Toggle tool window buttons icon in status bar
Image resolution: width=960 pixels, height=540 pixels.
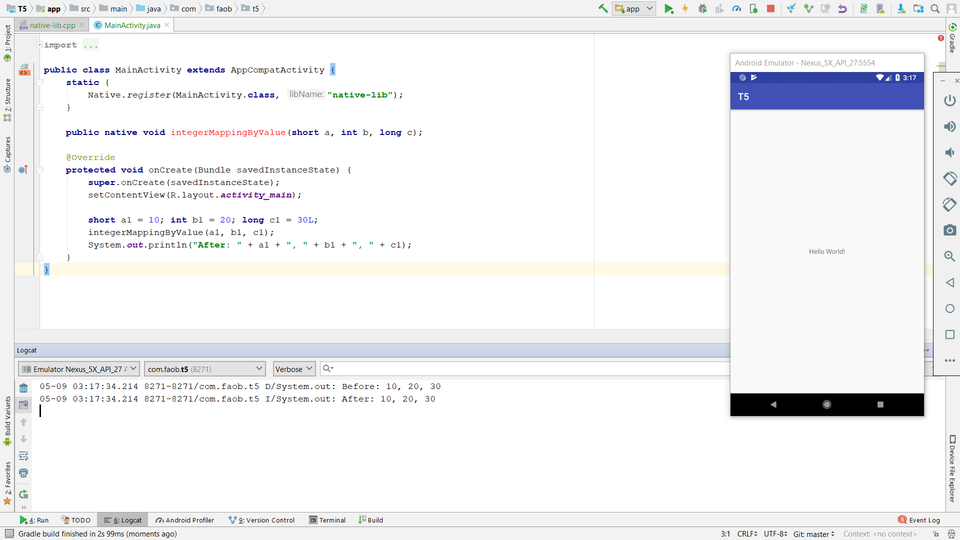click(x=9, y=534)
